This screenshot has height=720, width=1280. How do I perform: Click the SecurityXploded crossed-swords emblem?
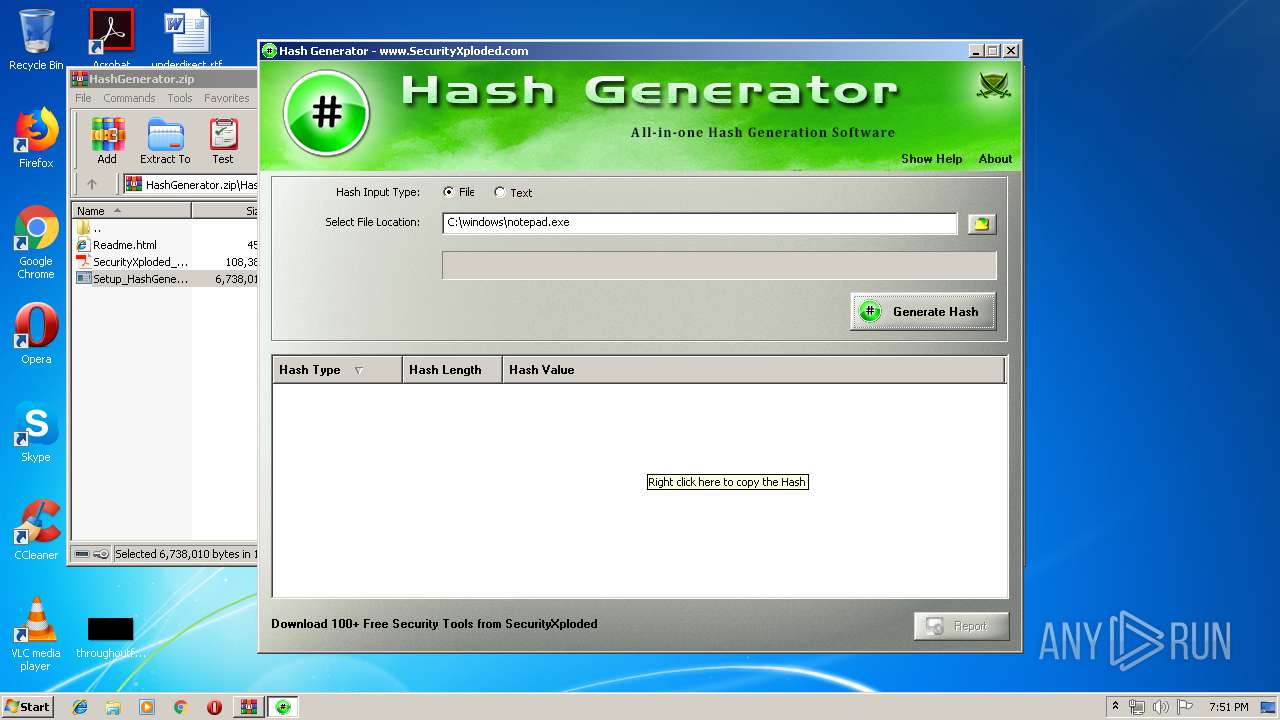pyautogui.click(x=993, y=86)
